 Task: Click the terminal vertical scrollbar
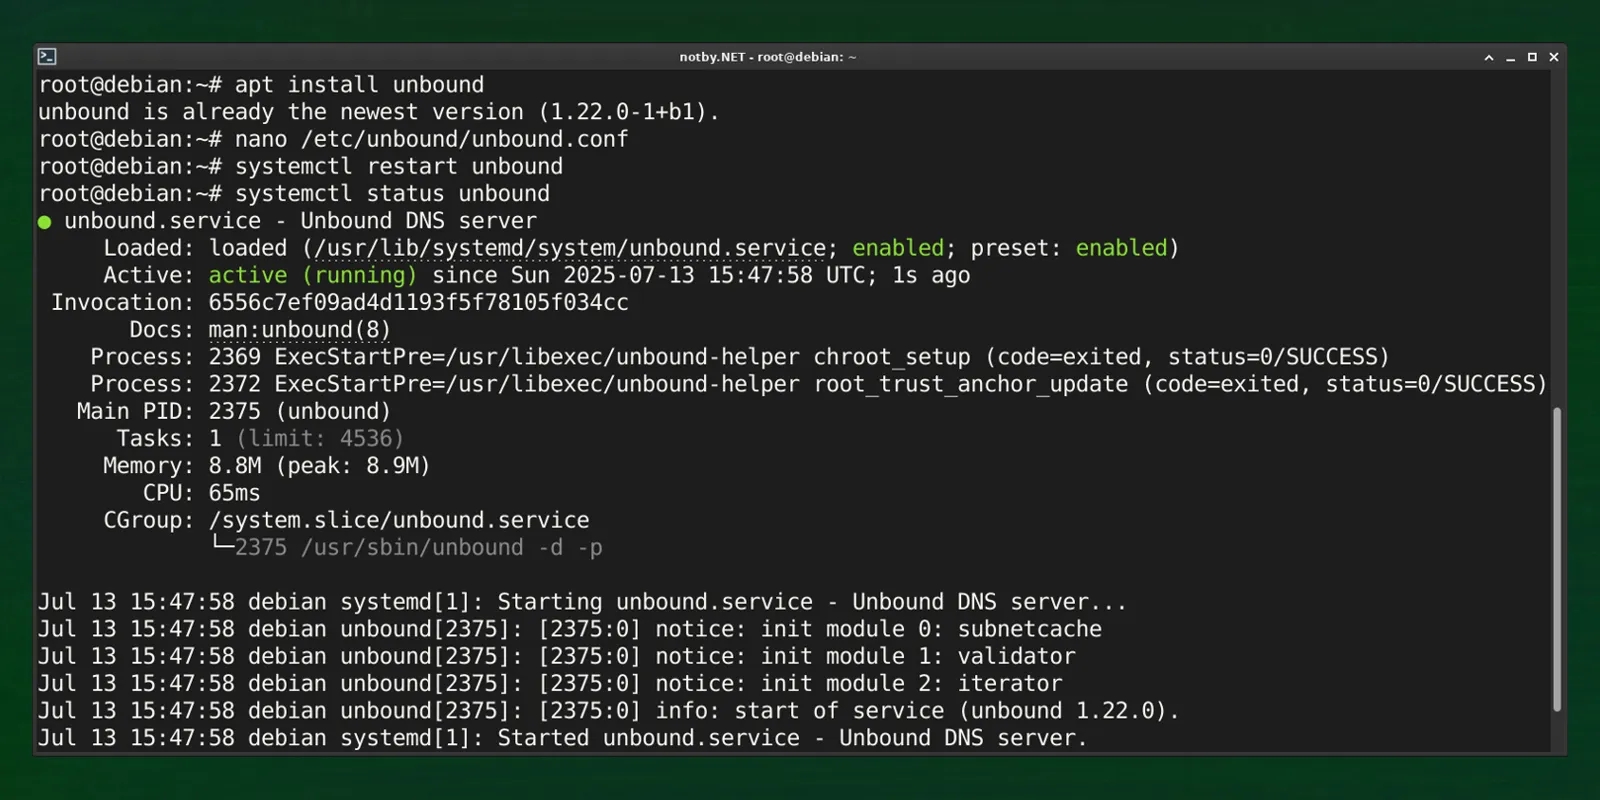tap(1557, 559)
